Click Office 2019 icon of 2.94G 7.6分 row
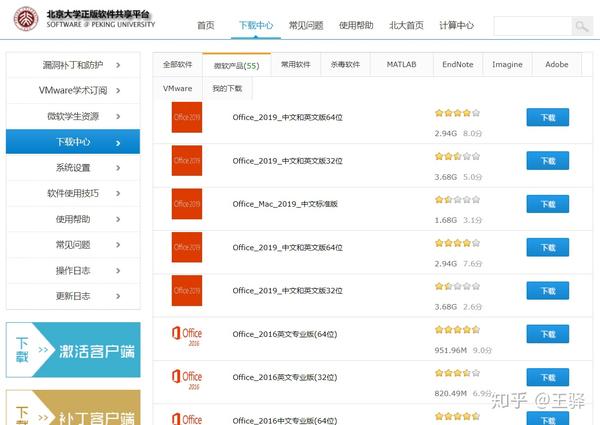This screenshot has width=600, height=425. point(187,248)
